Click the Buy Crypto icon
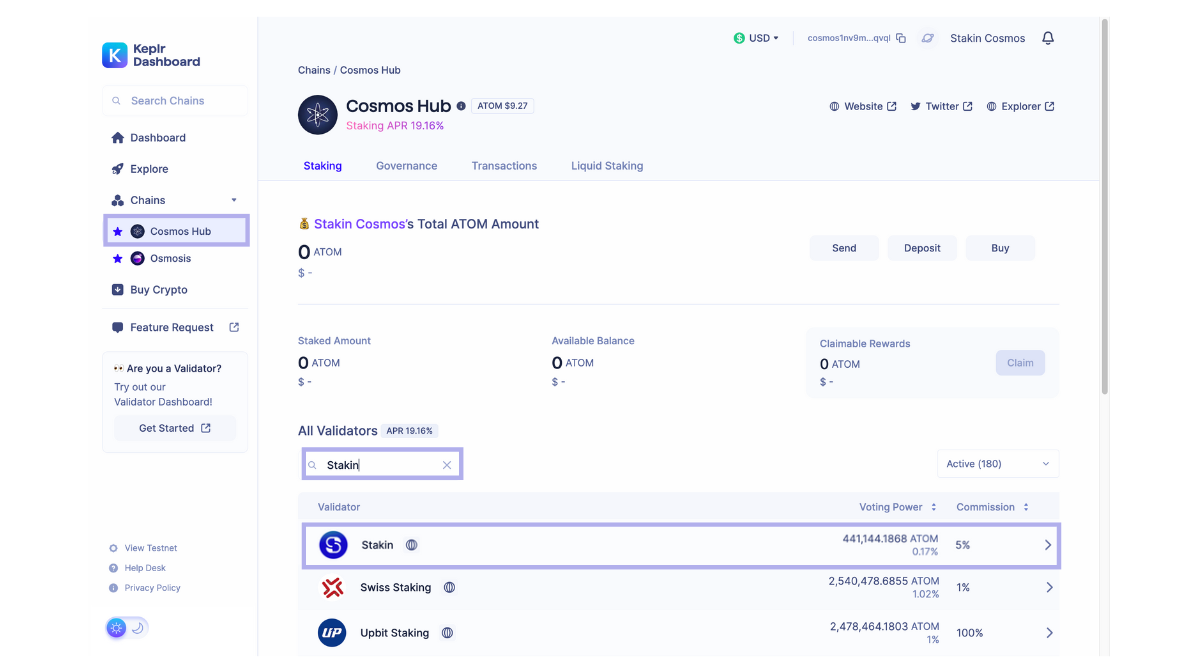This screenshot has height=672, width=1200. (x=118, y=290)
